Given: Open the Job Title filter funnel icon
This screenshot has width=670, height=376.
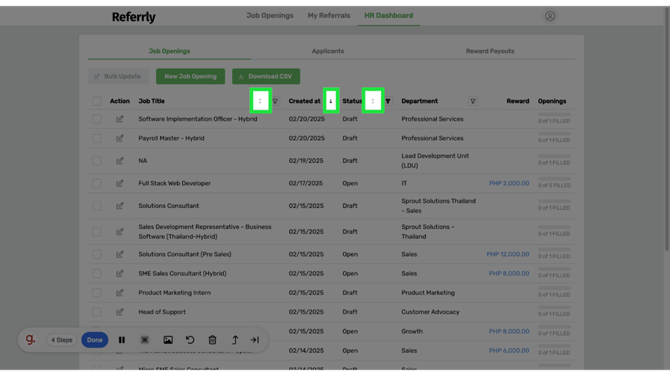Looking at the screenshot, I should point(276,101).
